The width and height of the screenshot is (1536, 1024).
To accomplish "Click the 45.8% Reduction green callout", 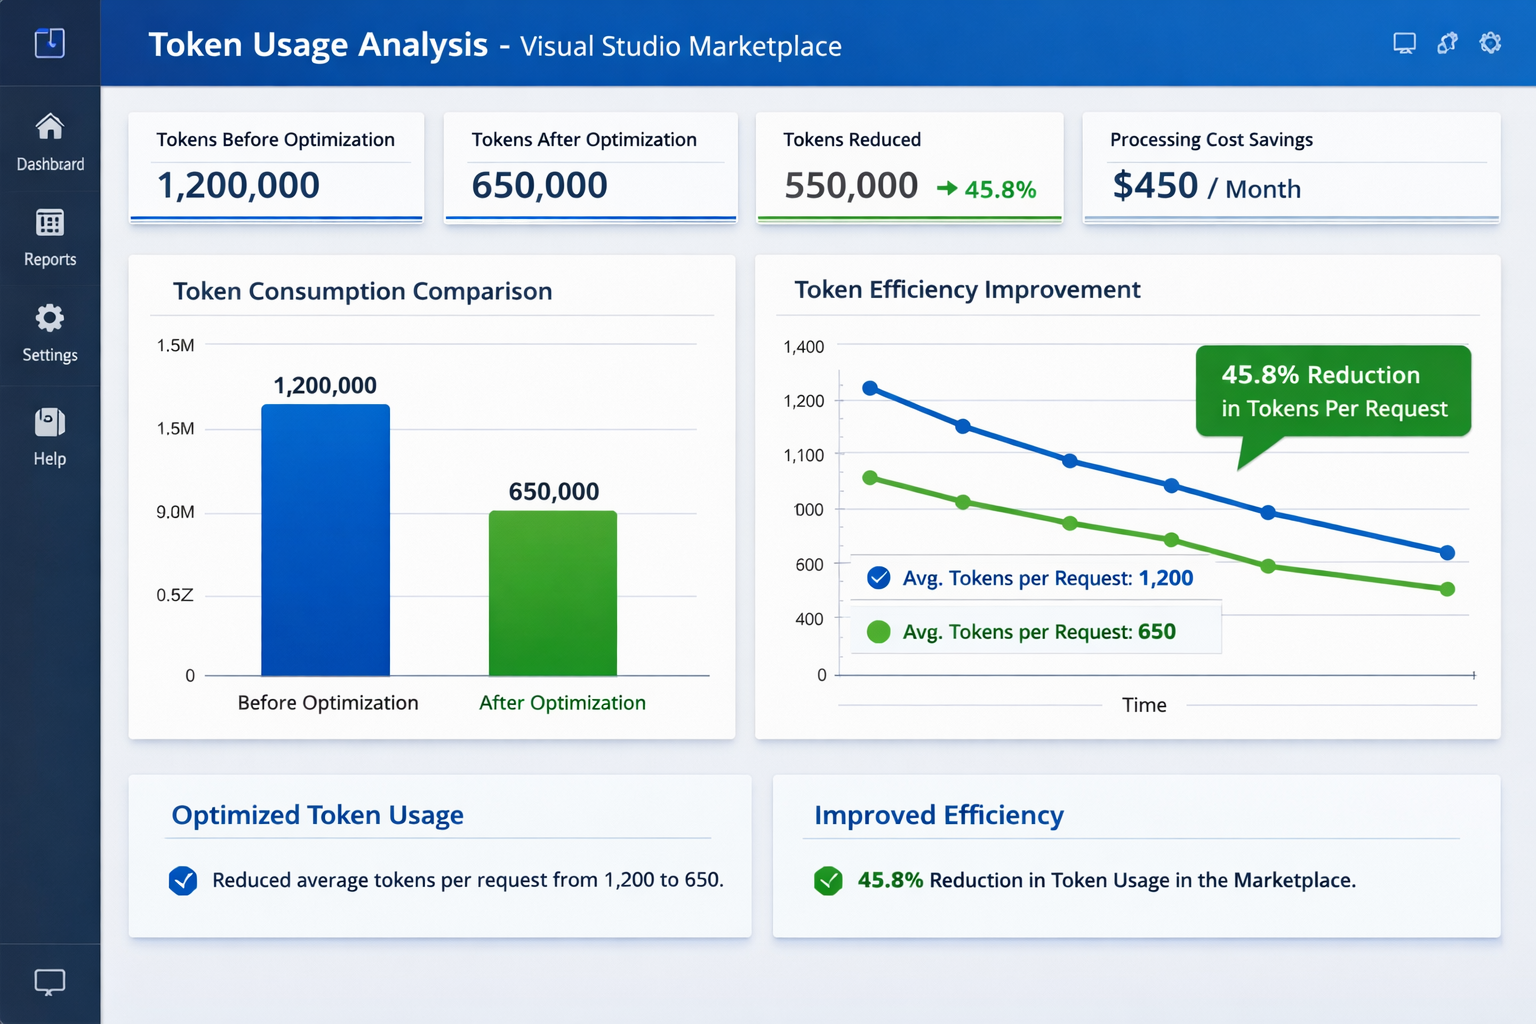I will 1334,391.
